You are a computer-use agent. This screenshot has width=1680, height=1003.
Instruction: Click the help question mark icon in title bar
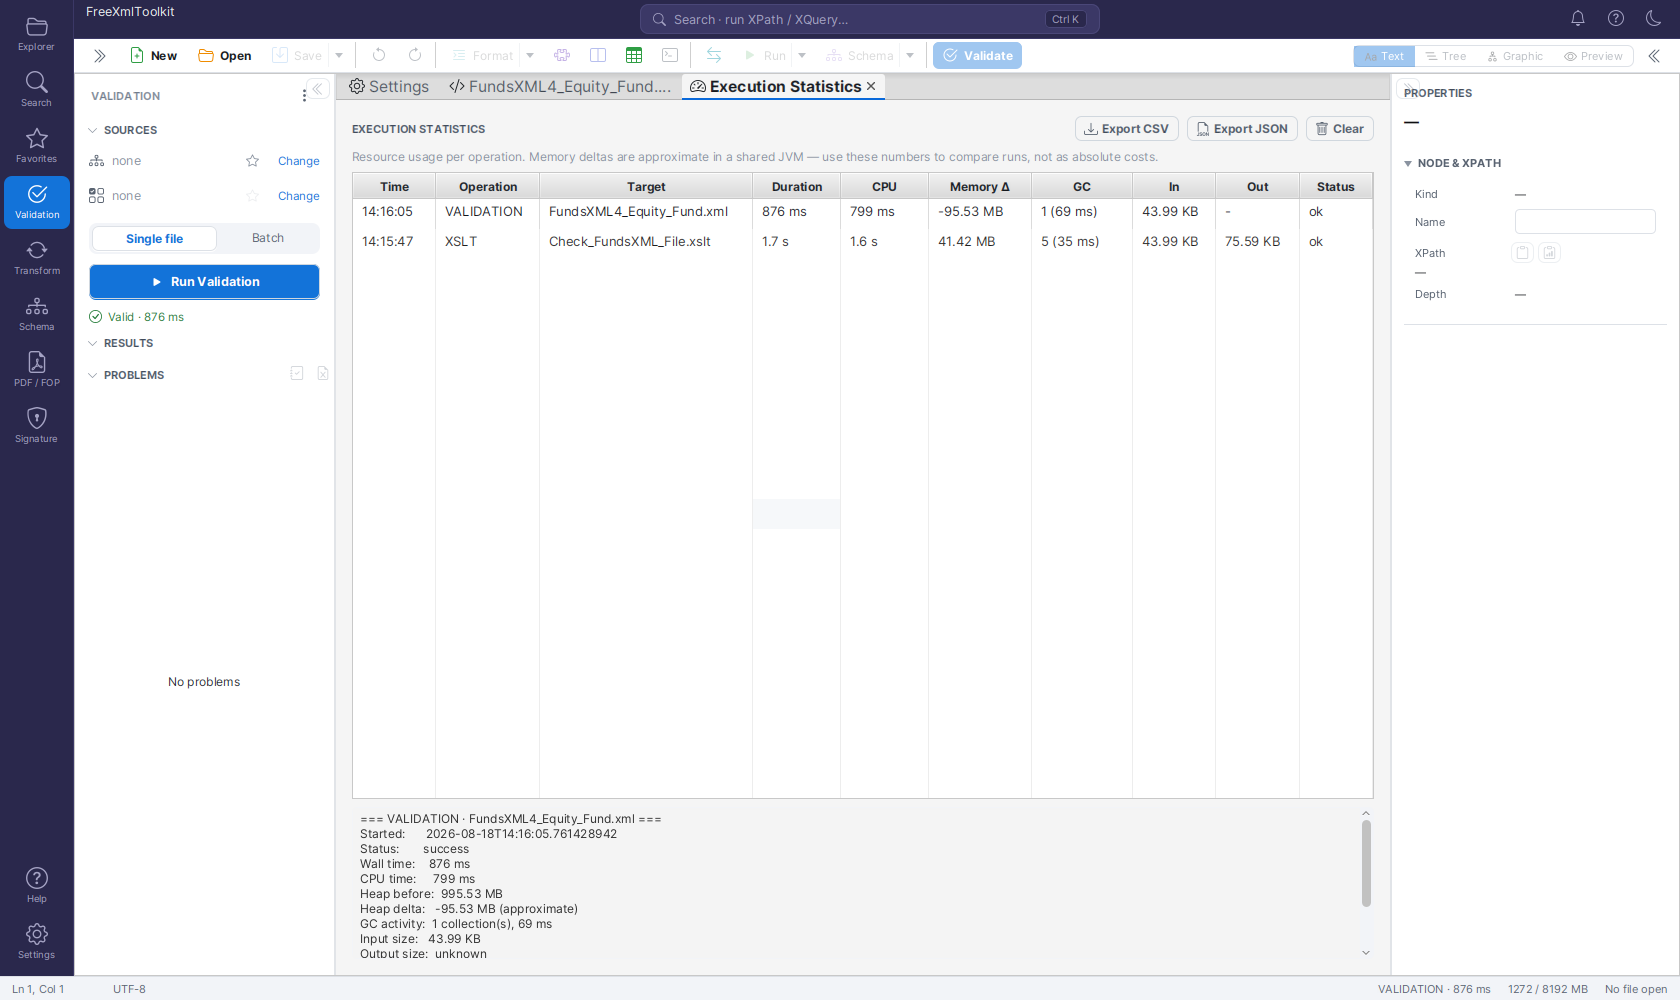(x=1616, y=19)
